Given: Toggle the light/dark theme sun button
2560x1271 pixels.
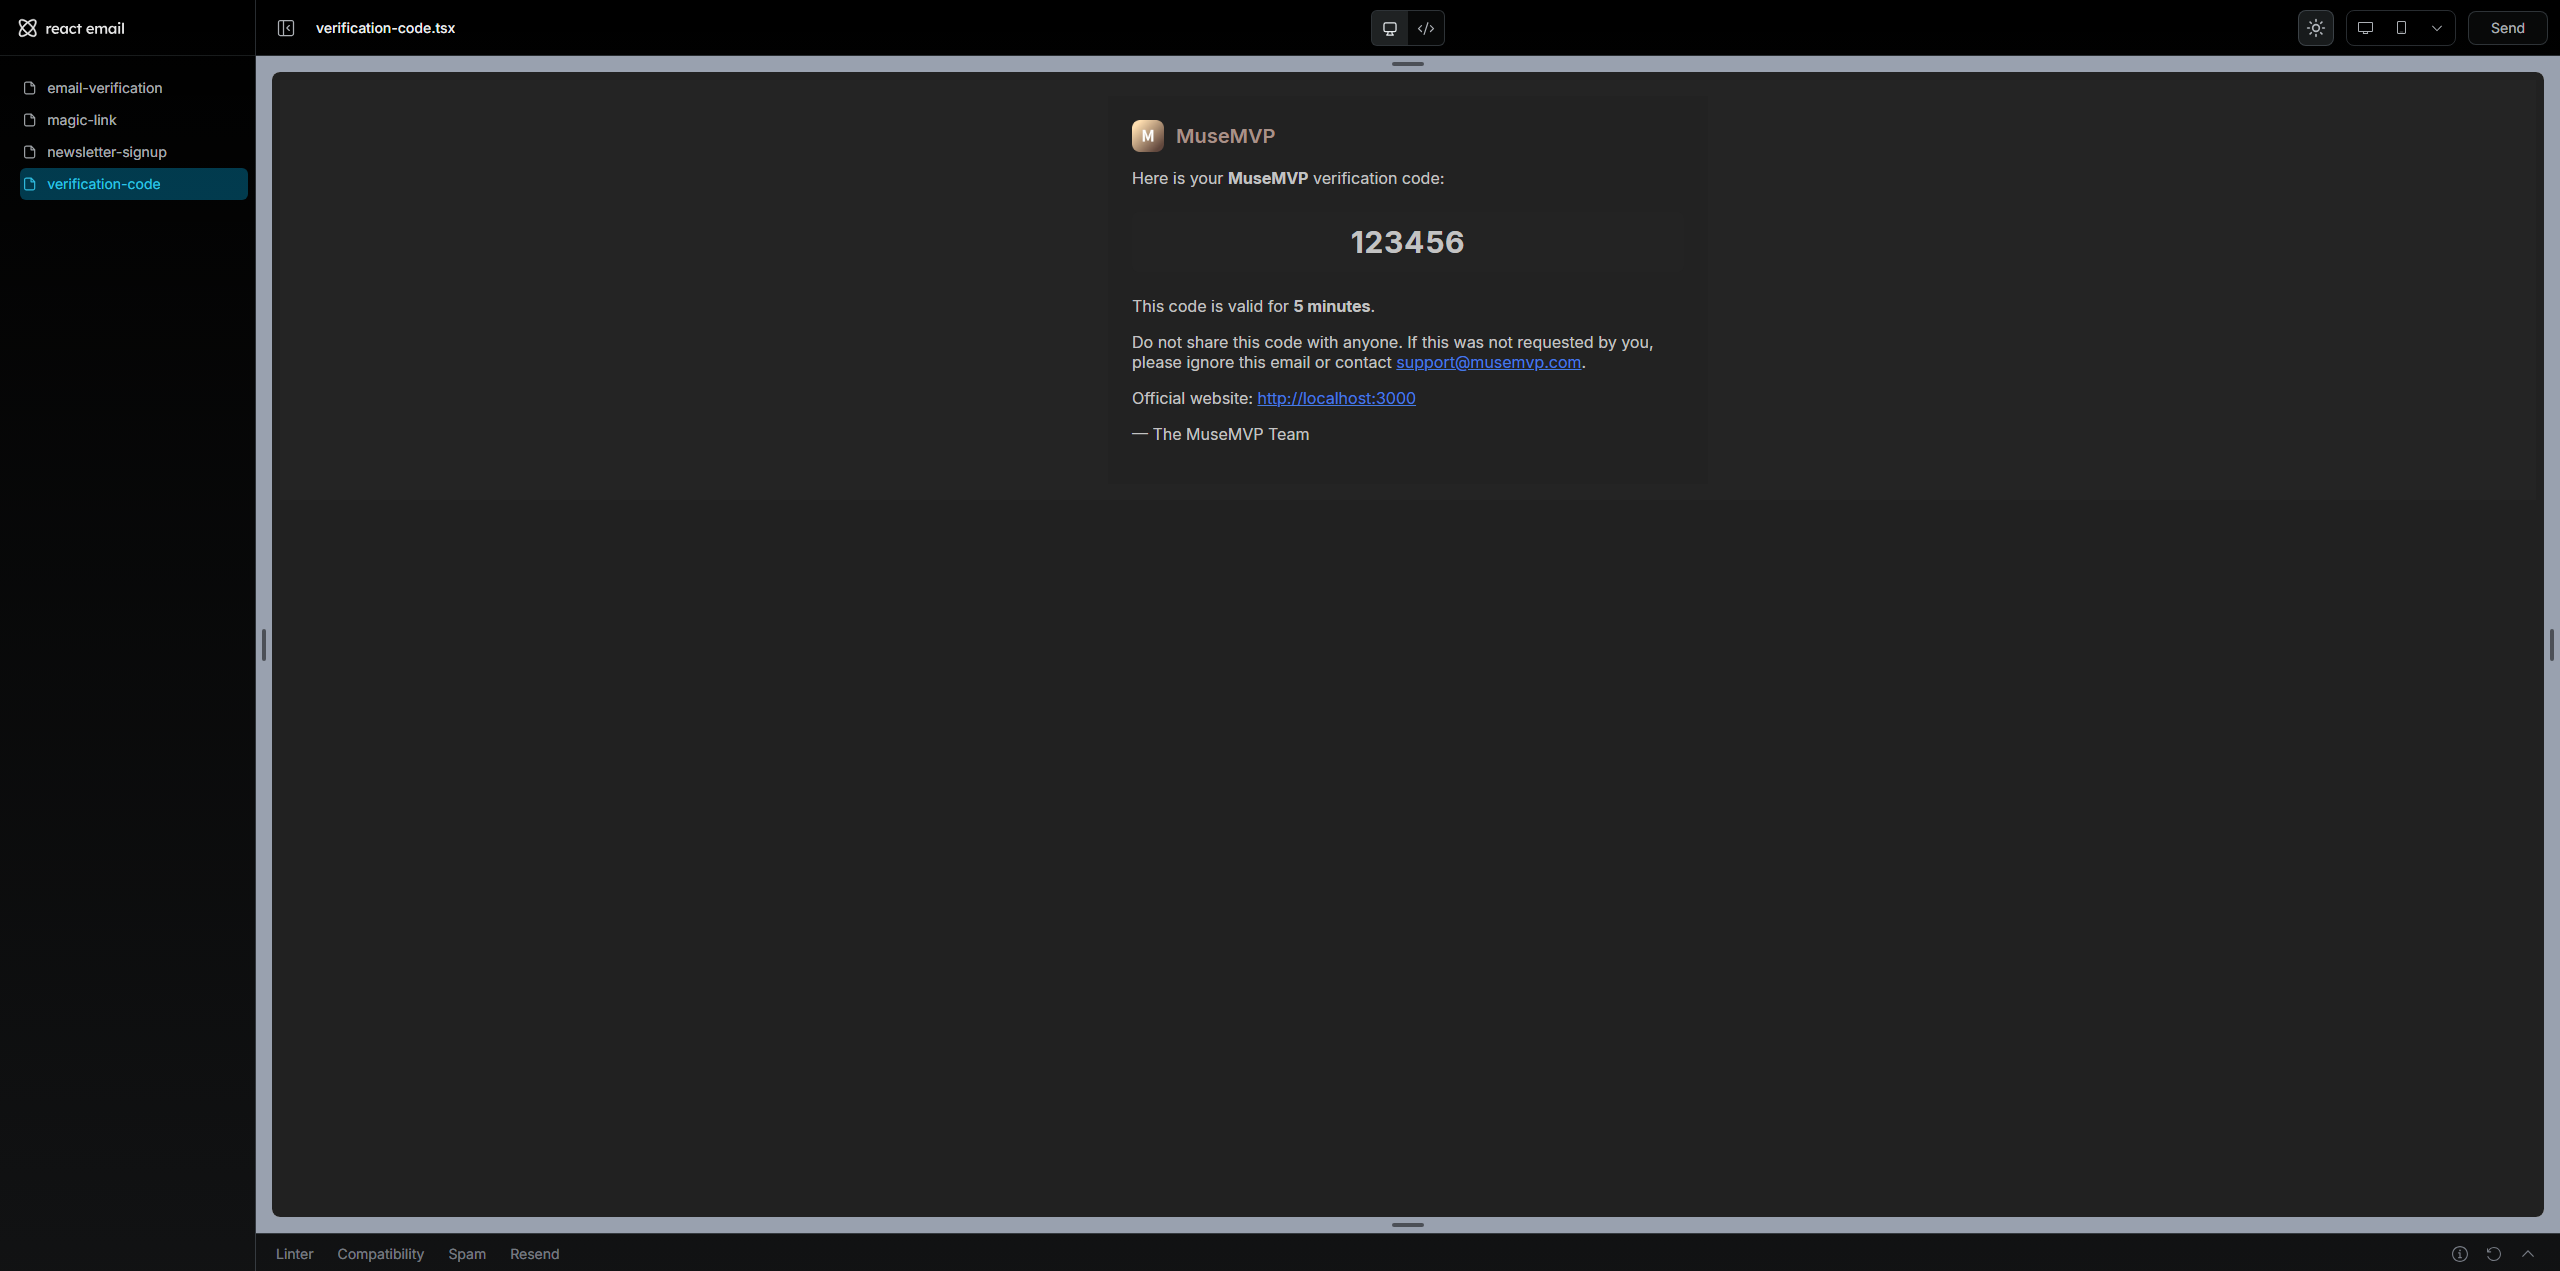Looking at the screenshot, I should [2315, 28].
